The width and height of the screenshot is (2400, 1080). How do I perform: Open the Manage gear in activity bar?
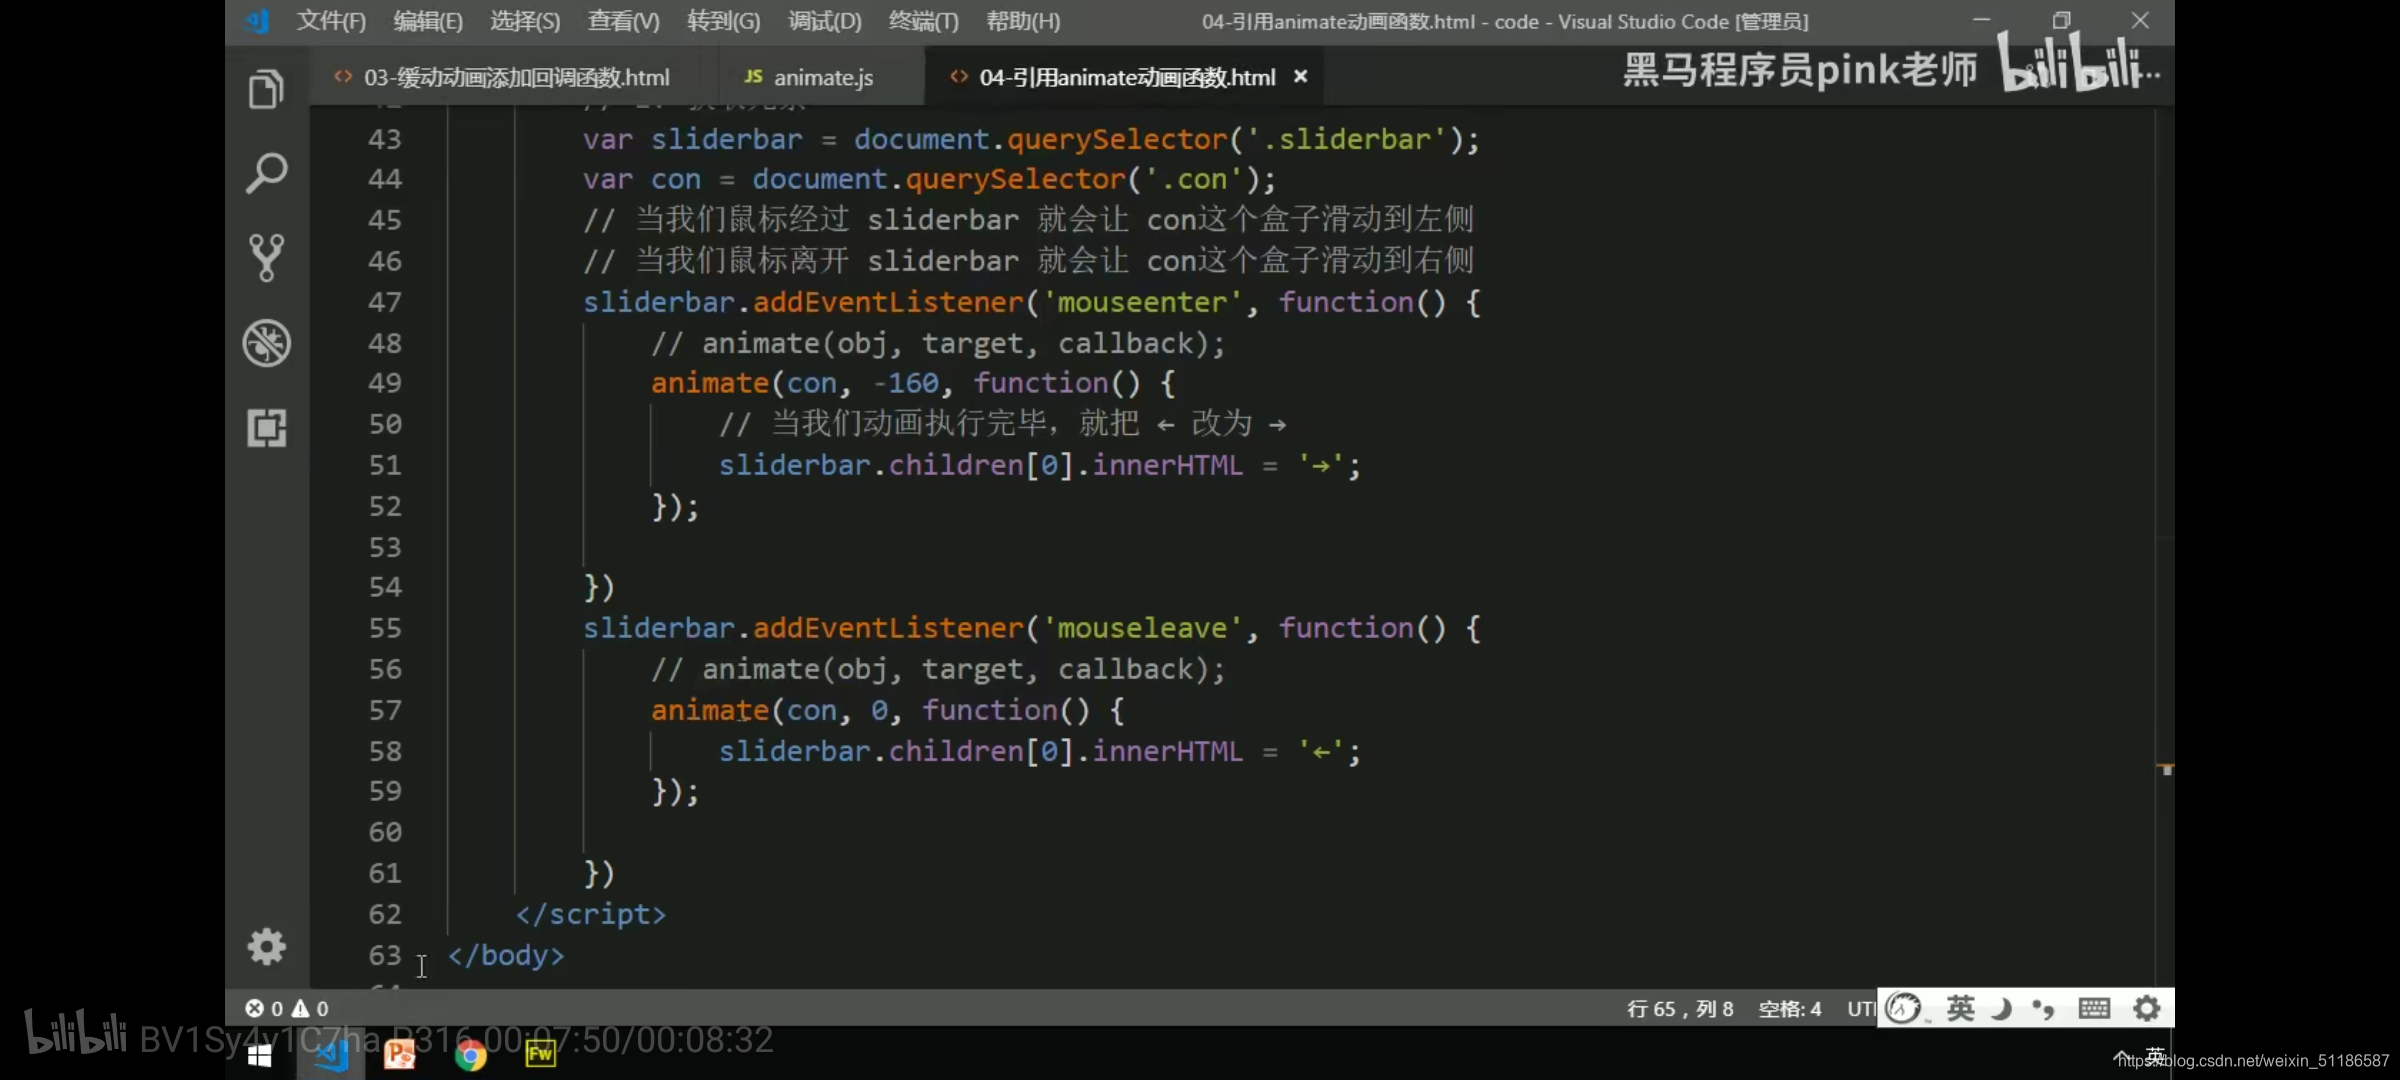266,946
